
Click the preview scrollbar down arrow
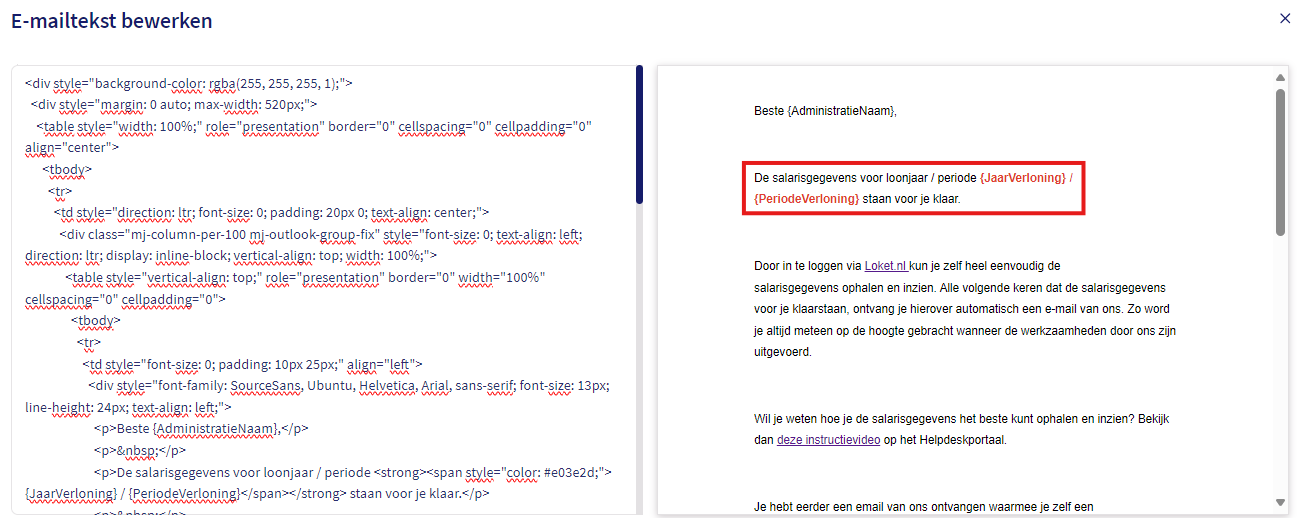[1280, 502]
